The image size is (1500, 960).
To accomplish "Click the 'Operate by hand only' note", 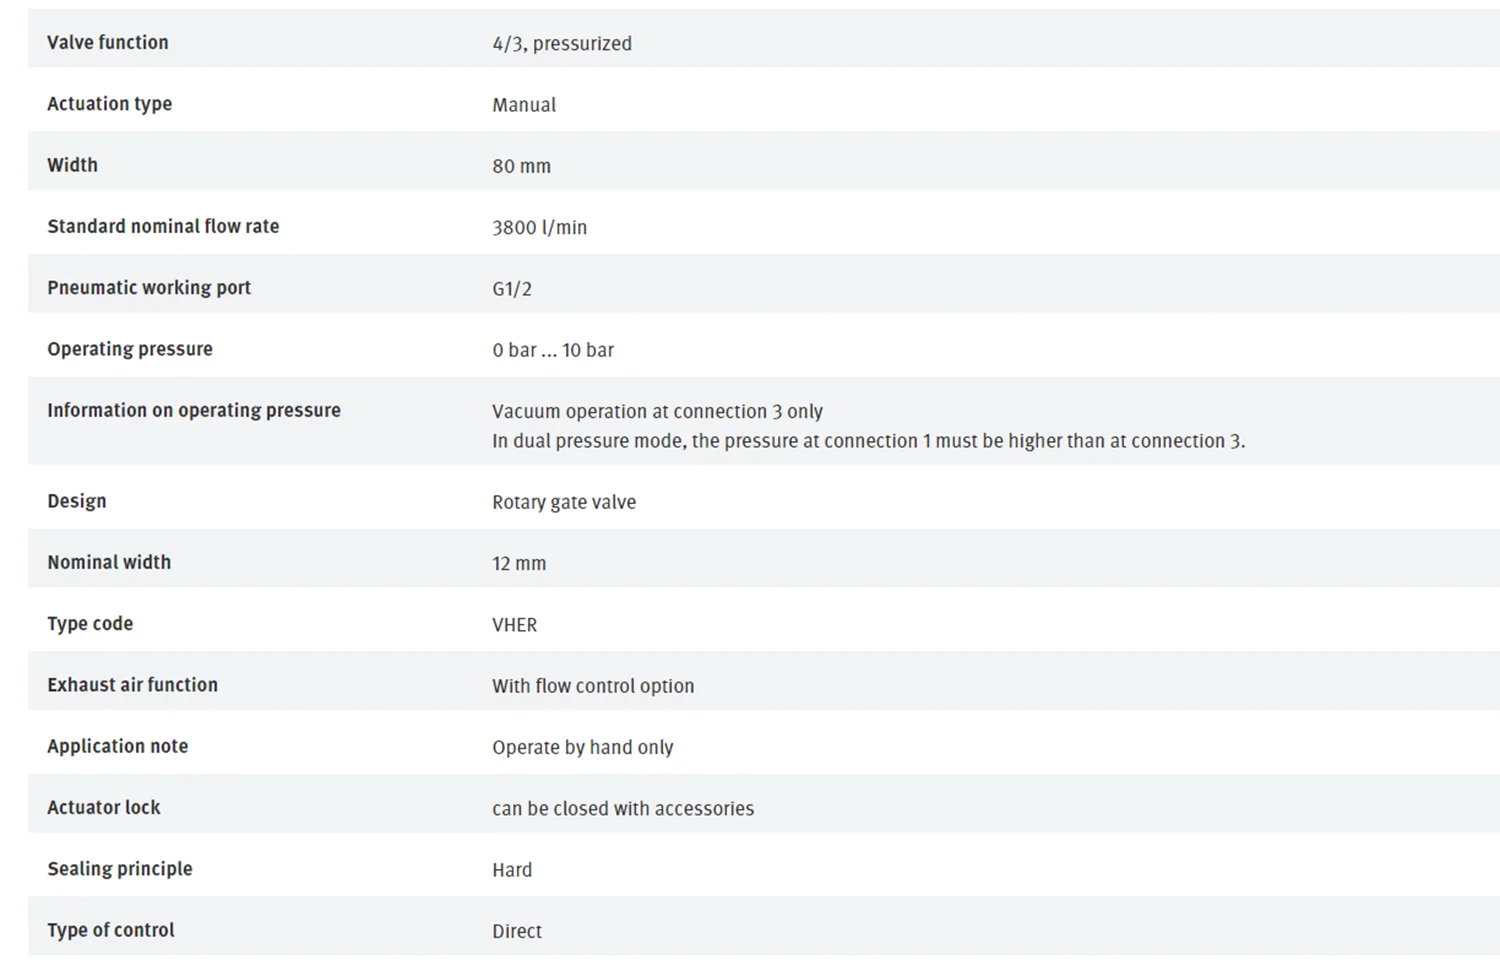I will [583, 747].
